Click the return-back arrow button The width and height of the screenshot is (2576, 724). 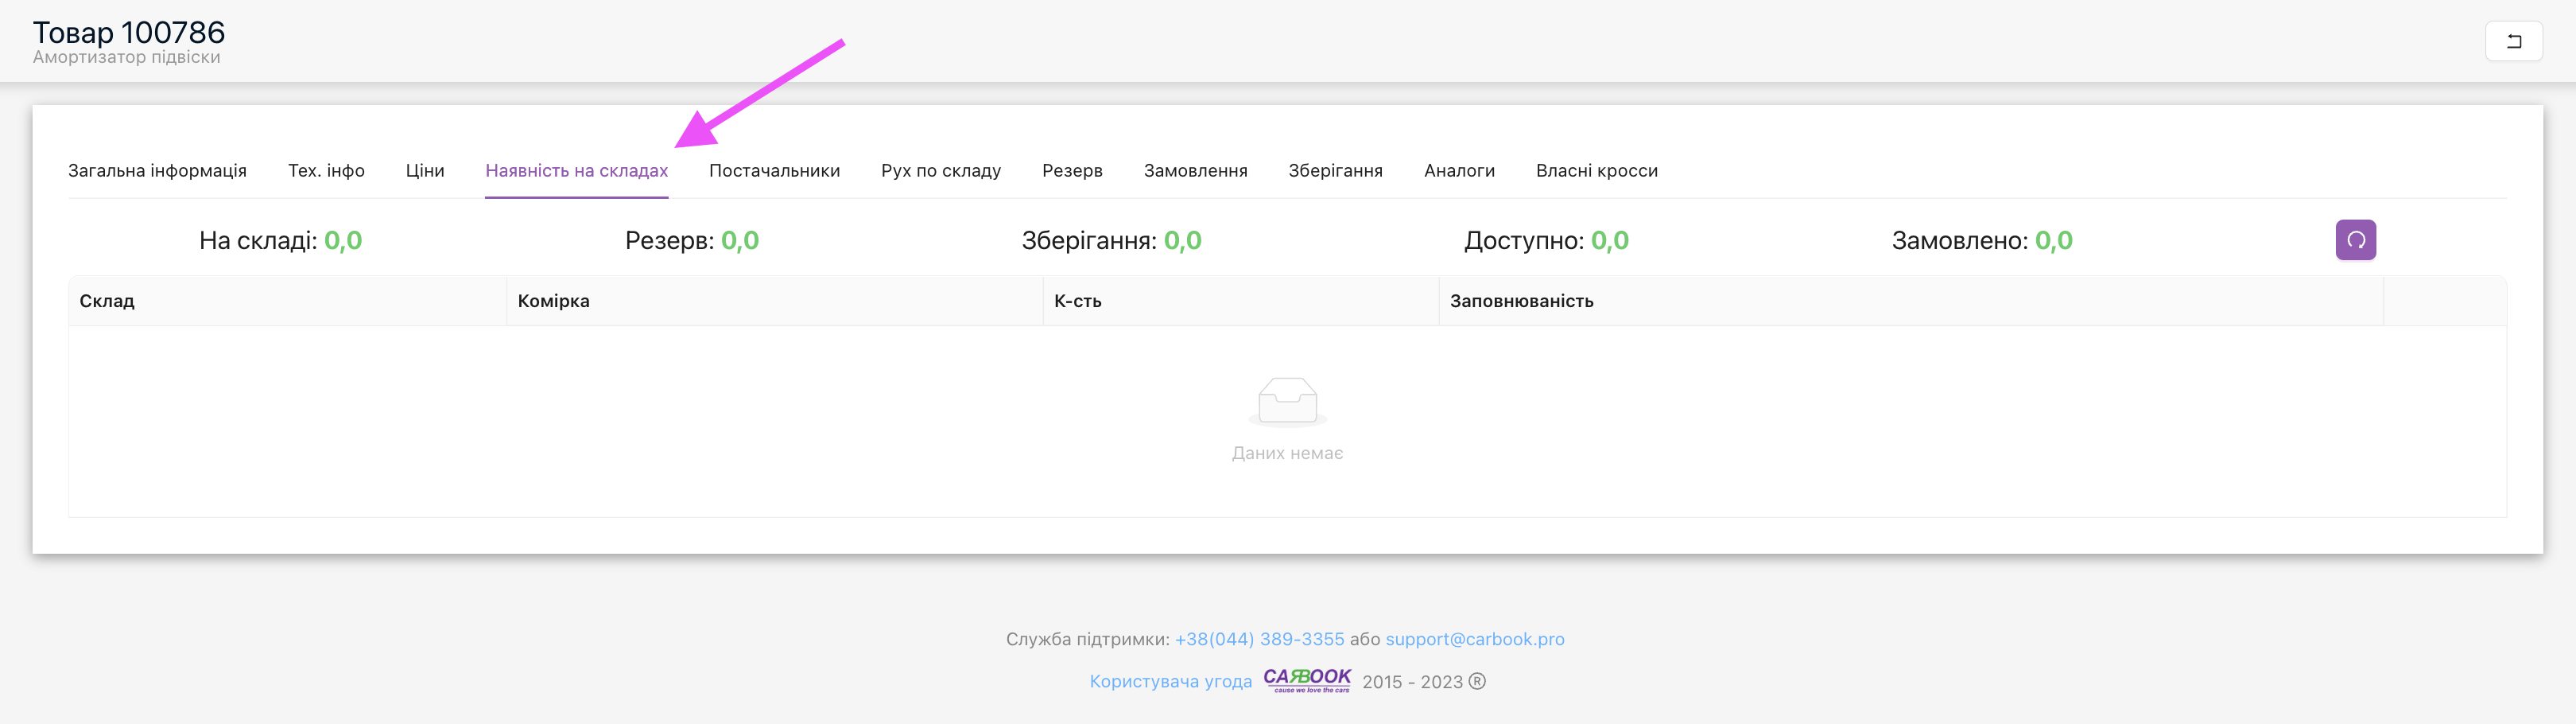(x=2513, y=41)
